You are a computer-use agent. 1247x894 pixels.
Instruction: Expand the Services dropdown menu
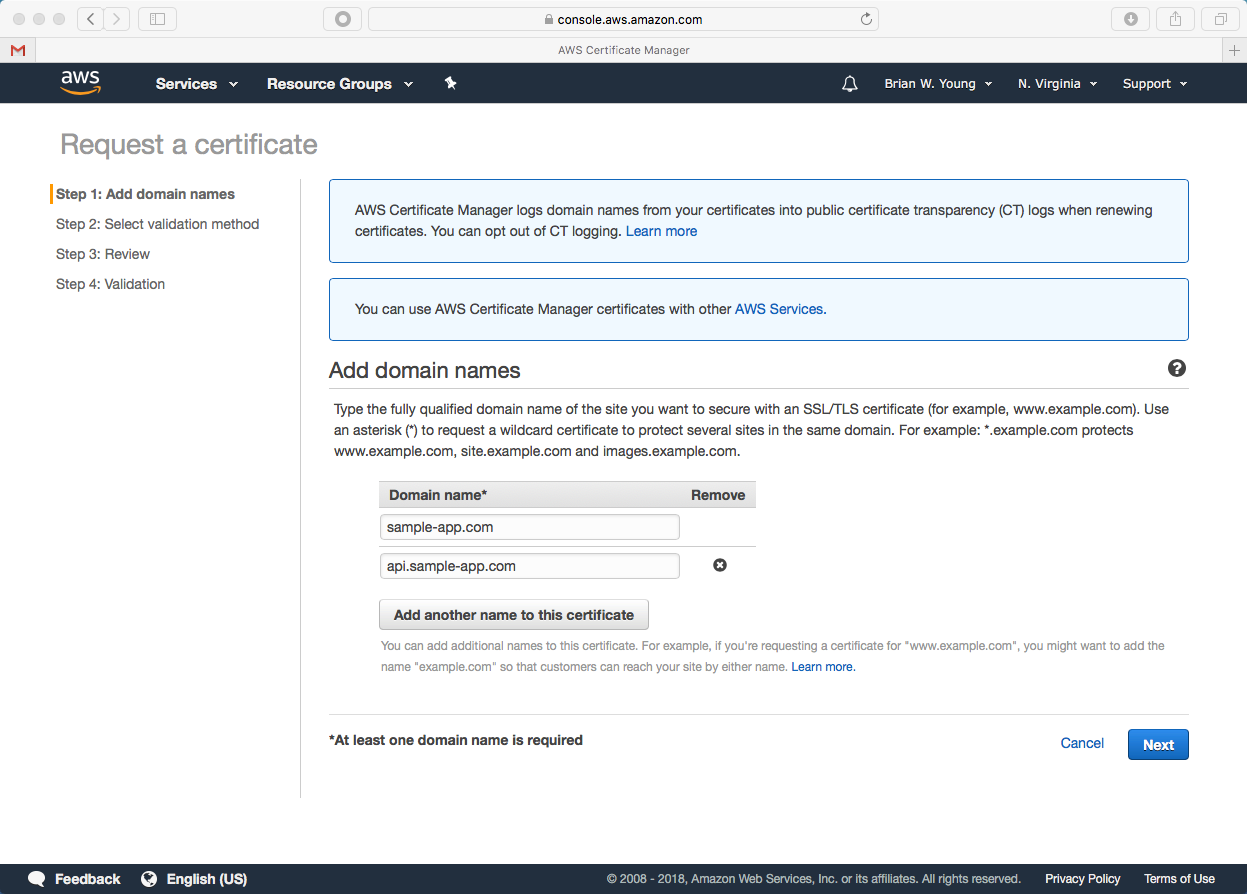click(196, 84)
